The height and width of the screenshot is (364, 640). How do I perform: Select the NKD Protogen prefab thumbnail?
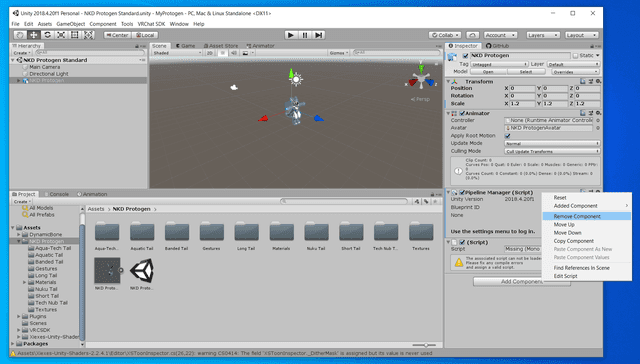tap(107, 270)
